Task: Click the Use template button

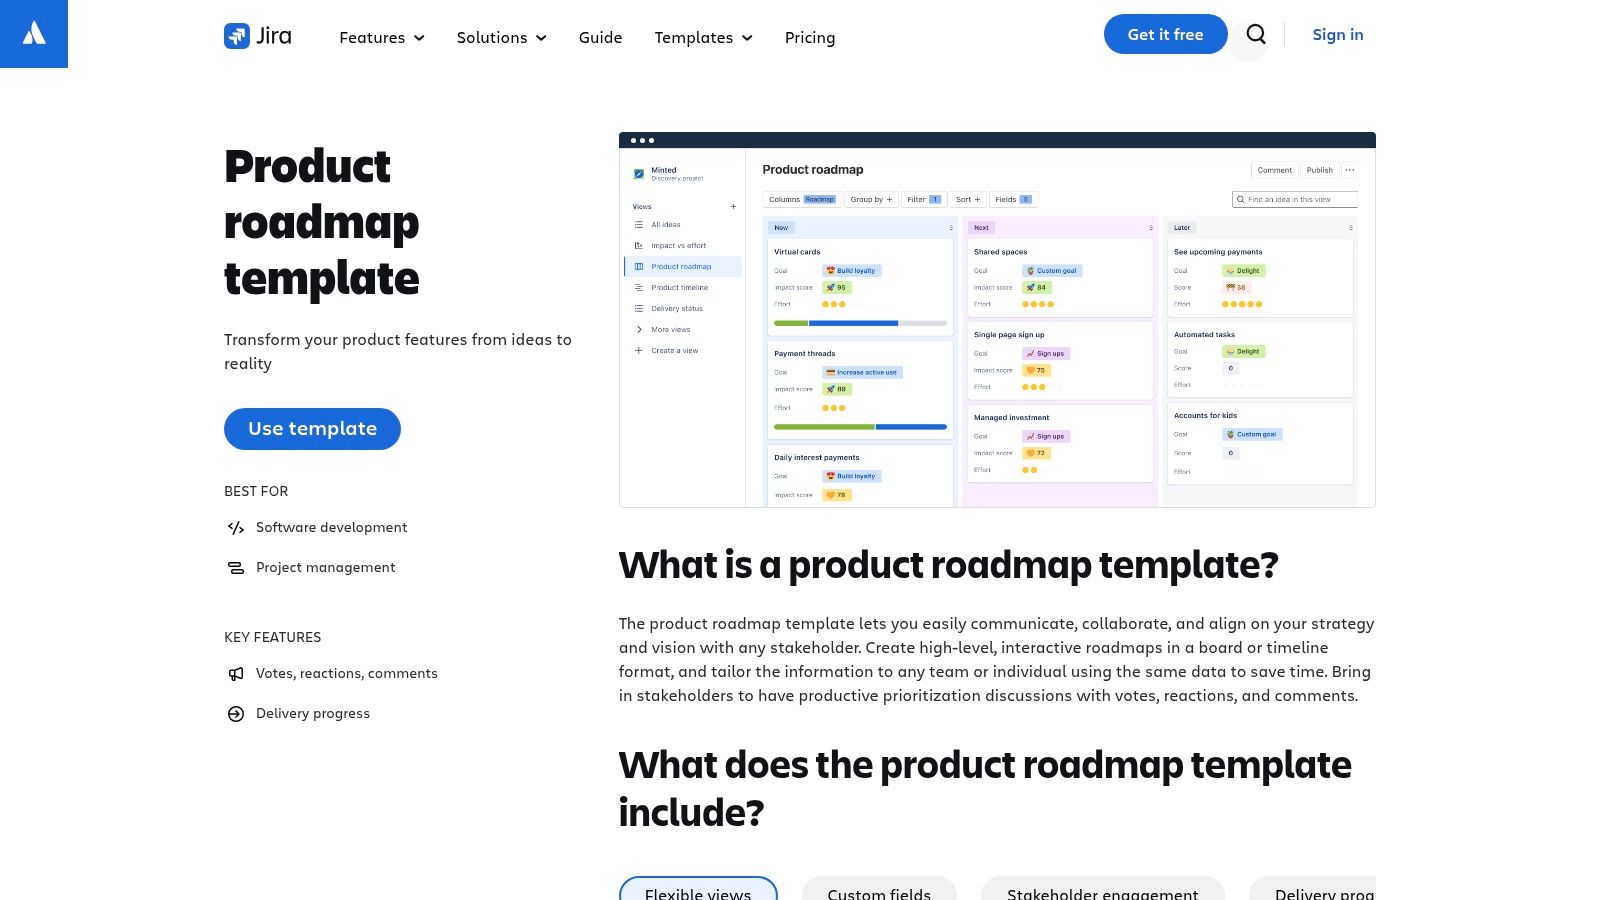Action: click(311, 428)
